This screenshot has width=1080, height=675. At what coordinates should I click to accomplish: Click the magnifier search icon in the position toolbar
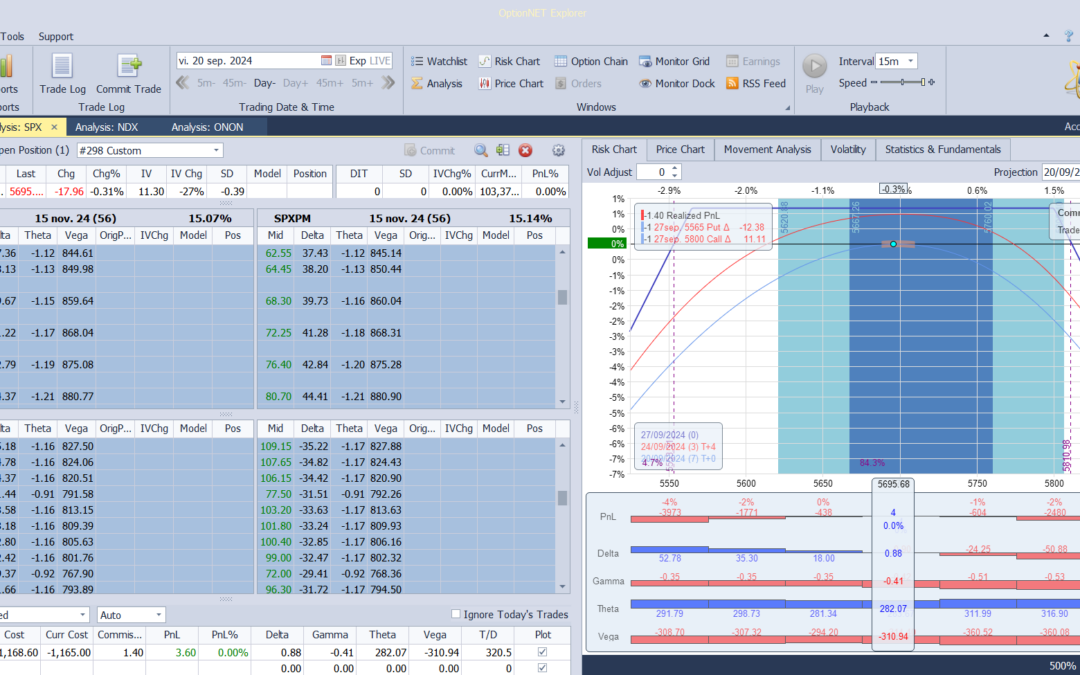click(x=481, y=150)
